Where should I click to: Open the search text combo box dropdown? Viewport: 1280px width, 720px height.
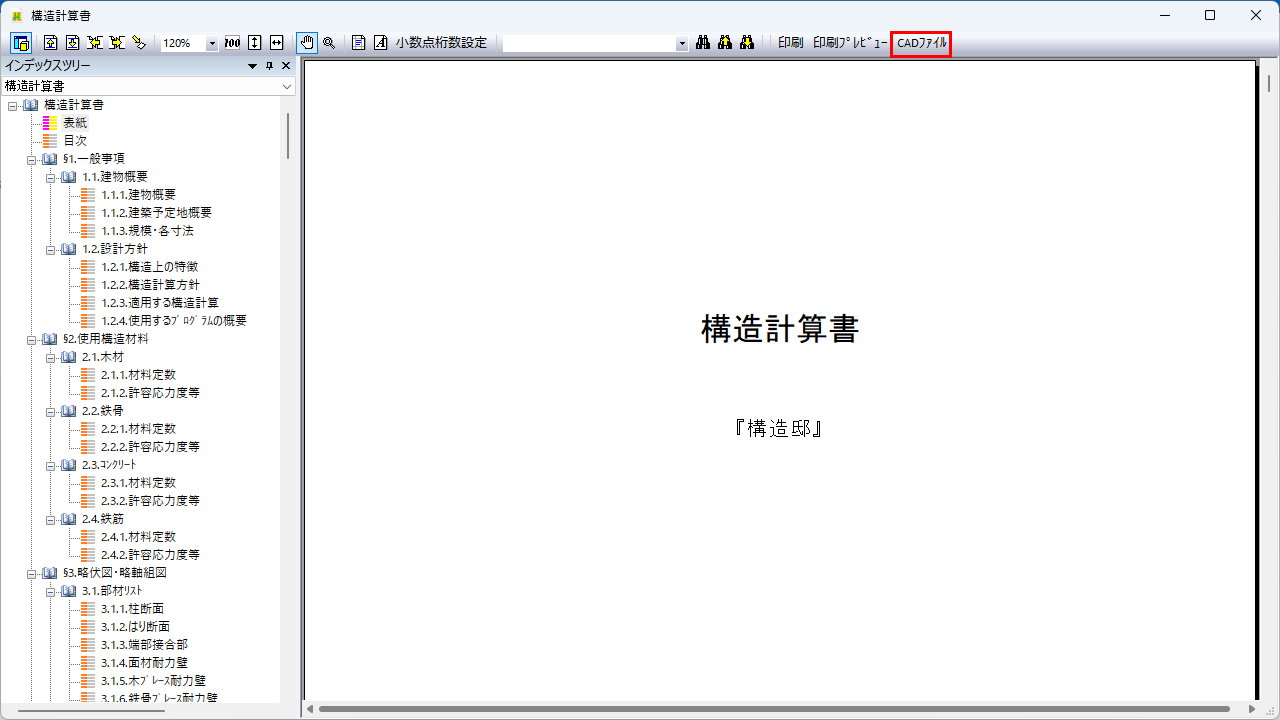pyautogui.click(x=682, y=44)
